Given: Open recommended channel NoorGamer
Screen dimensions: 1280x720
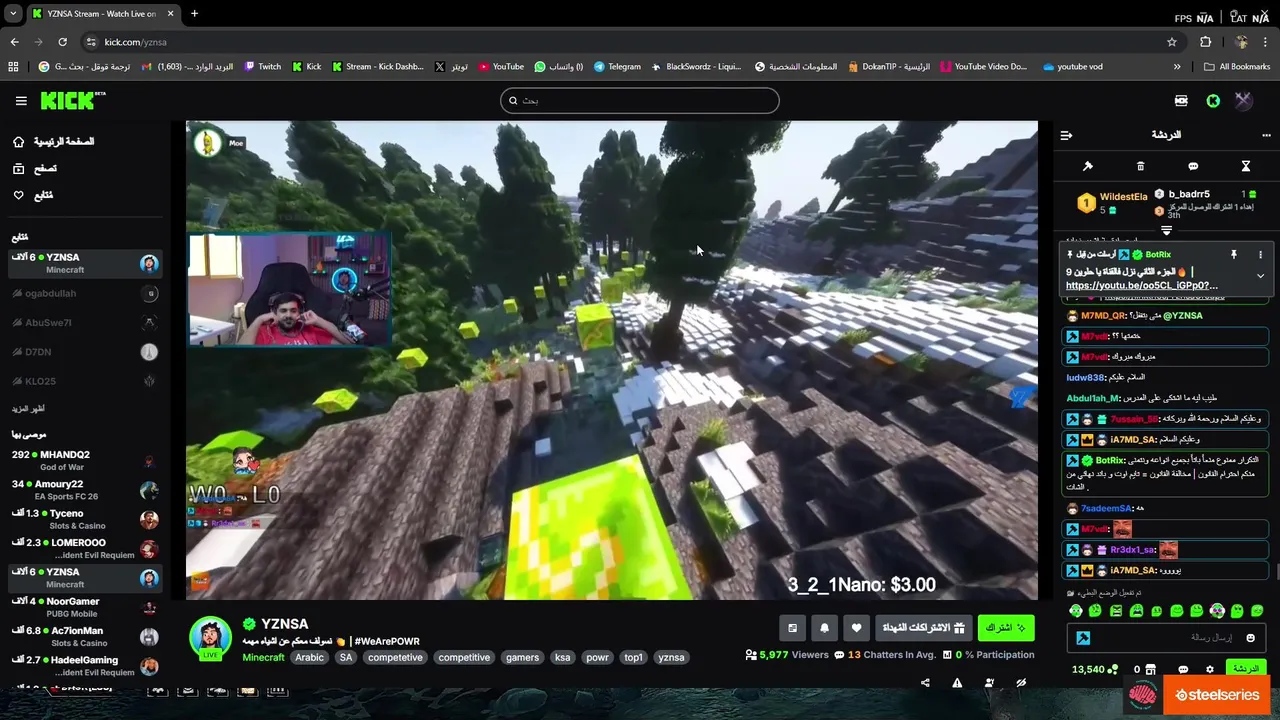Looking at the screenshot, I should pyautogui.click(x=85, y=607).
